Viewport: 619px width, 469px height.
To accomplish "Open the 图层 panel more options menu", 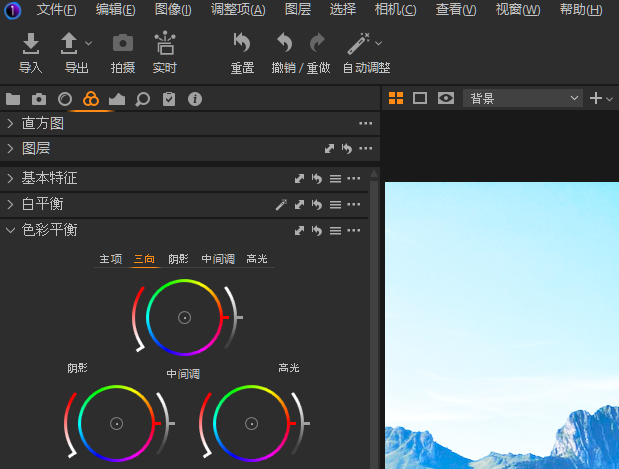I will pyautogui.click(x=366, y=148).
